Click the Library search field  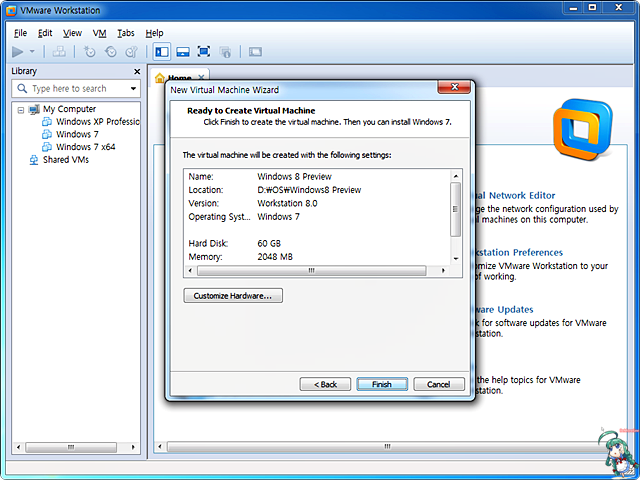[x=76, y=89]
